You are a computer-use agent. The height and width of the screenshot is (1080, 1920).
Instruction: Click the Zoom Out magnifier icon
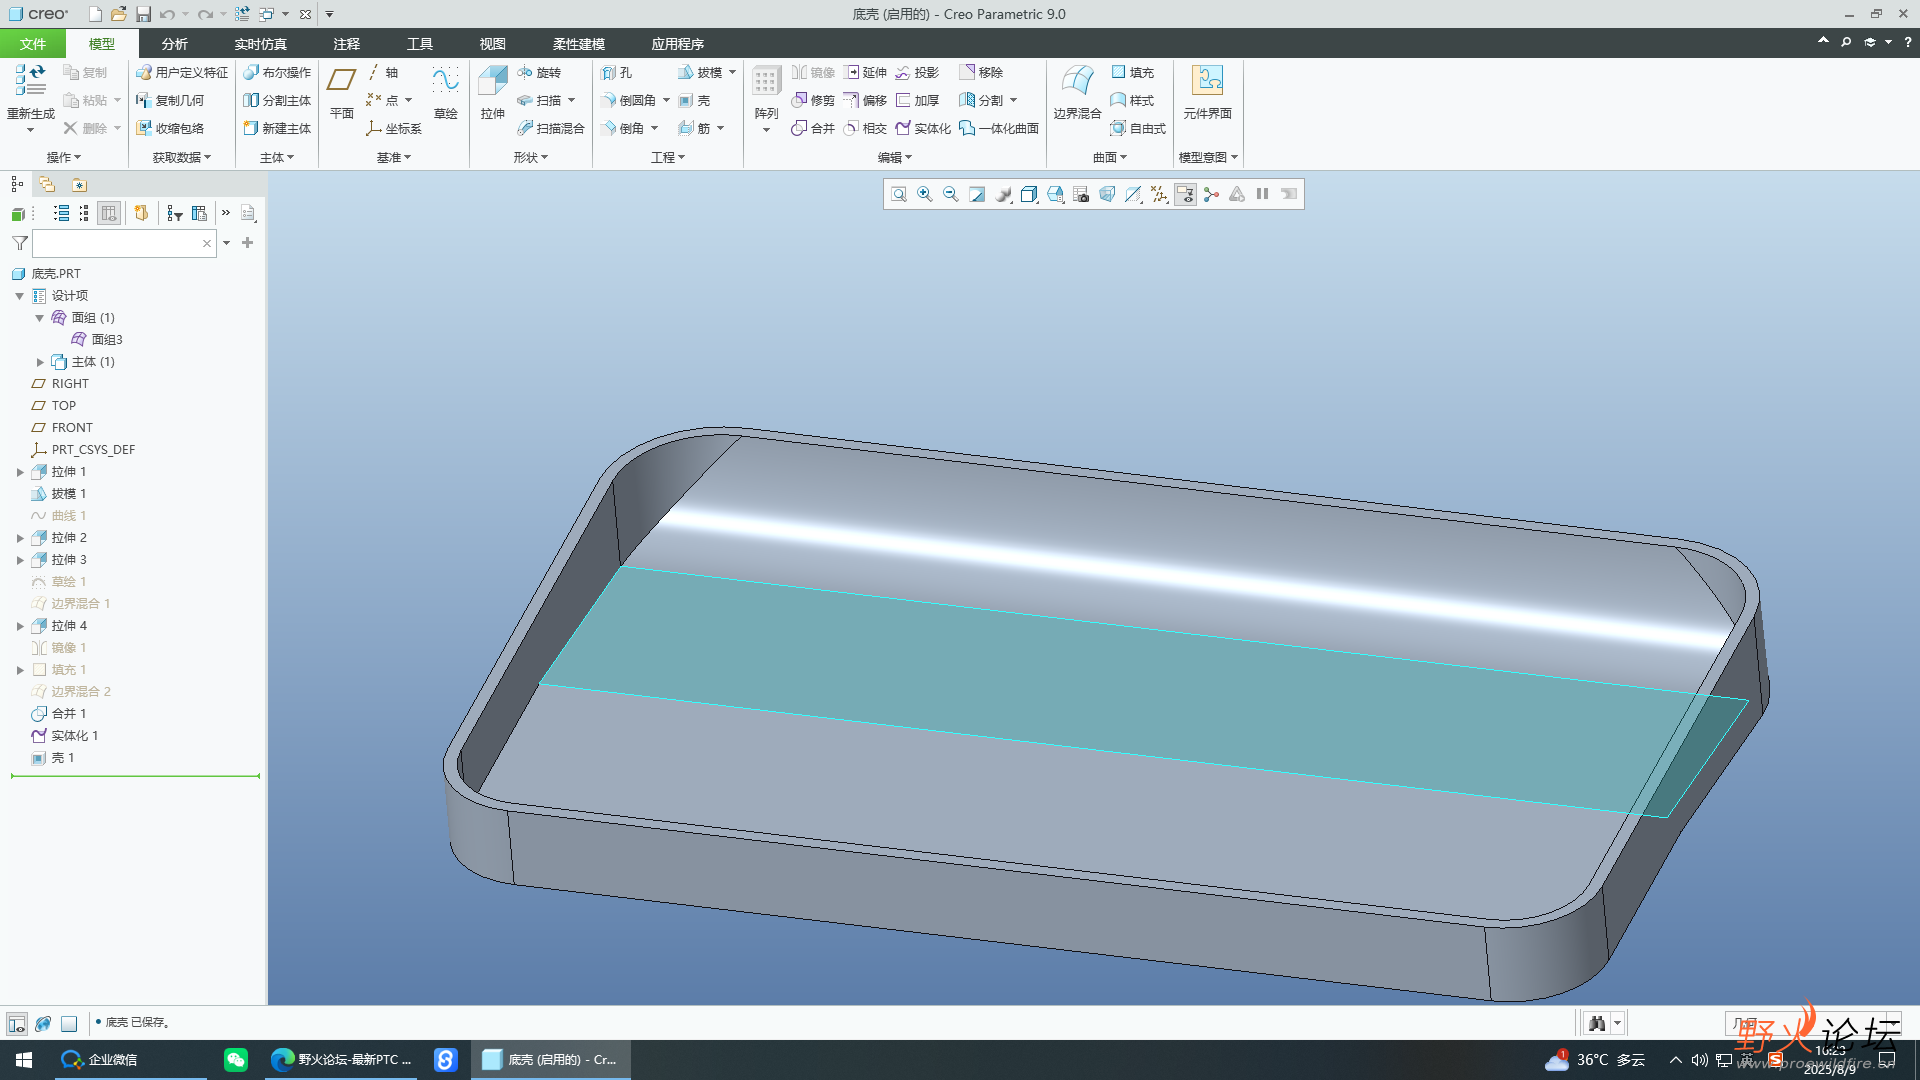point(951,194)
